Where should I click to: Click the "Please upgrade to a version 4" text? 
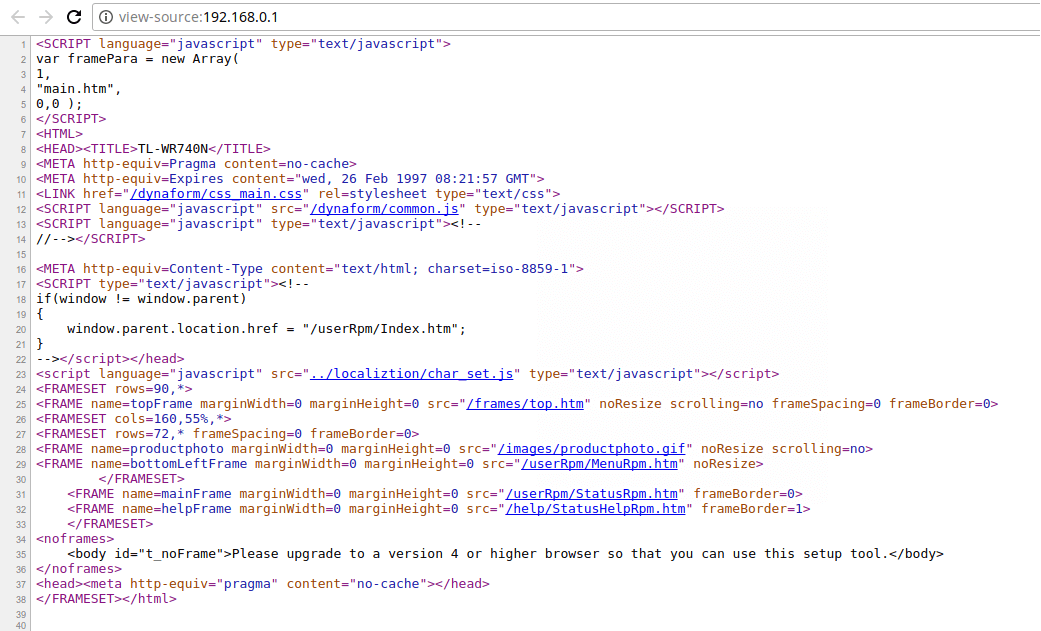pyautogui.click(x=345, y=554)
